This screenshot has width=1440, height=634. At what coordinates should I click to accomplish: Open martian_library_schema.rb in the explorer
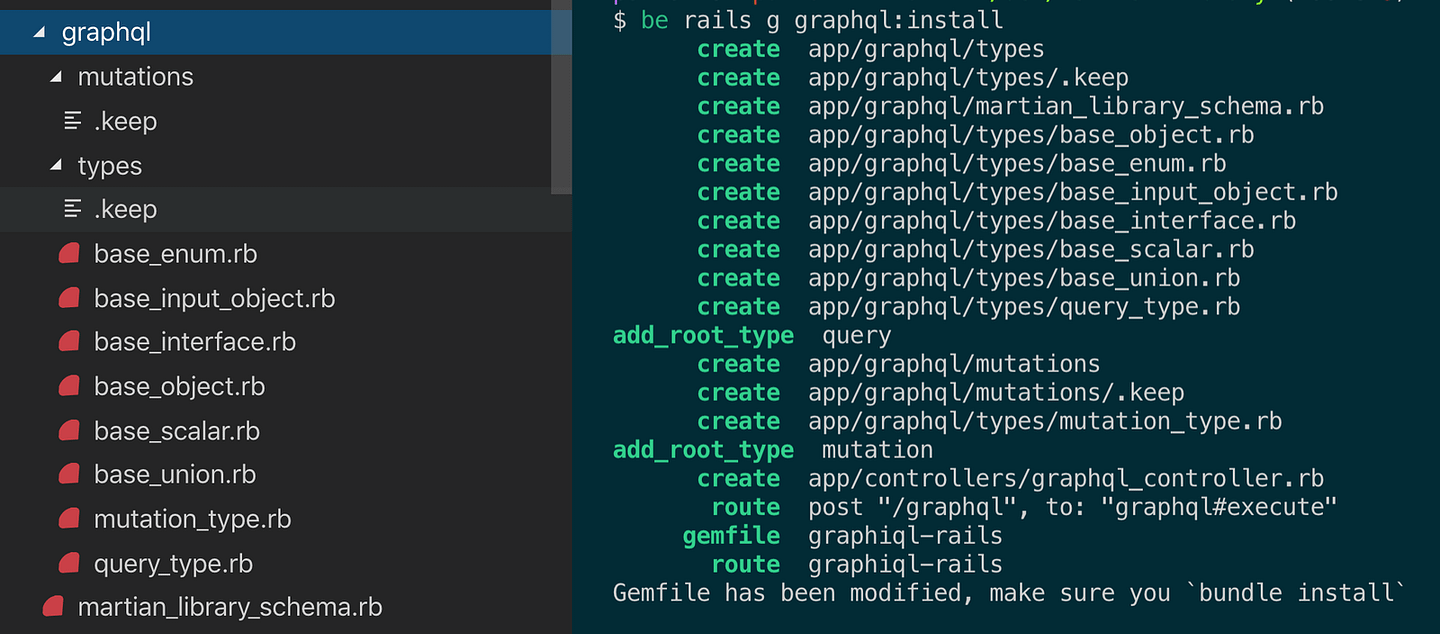pyautogui.click(x=230, y=608)
